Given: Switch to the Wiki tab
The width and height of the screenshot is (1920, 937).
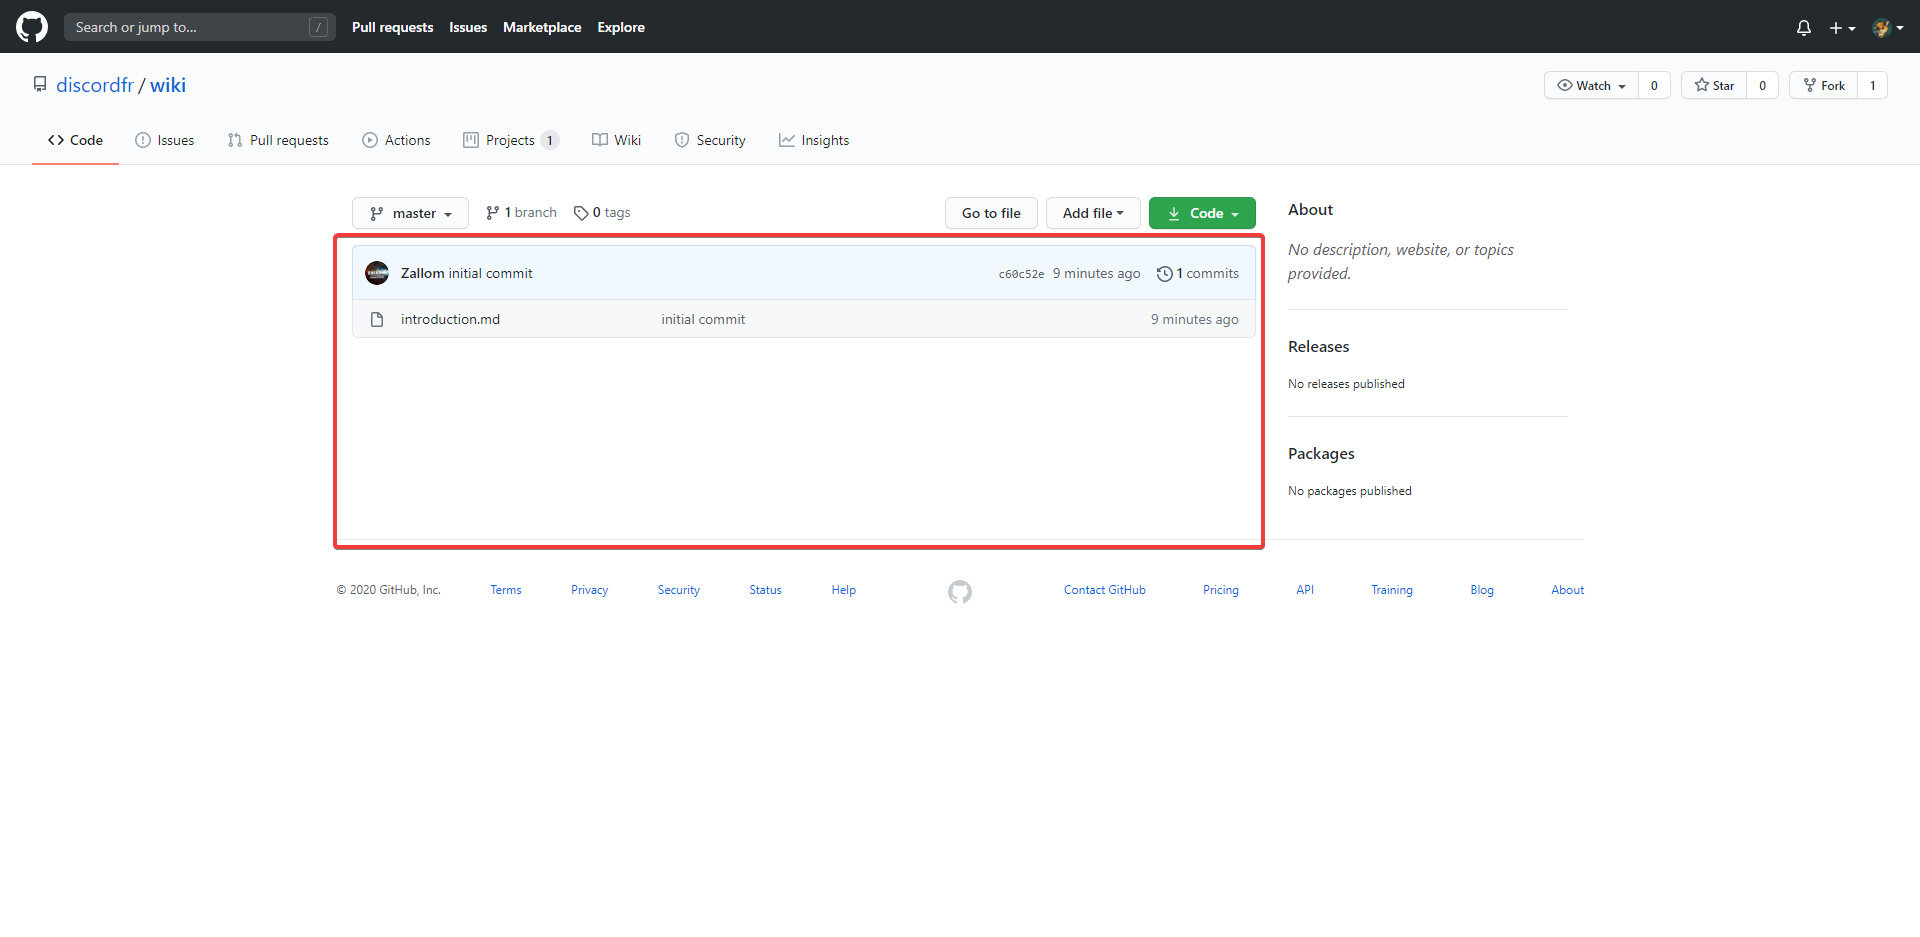Looking at the screenshot, I should [616, 140].
